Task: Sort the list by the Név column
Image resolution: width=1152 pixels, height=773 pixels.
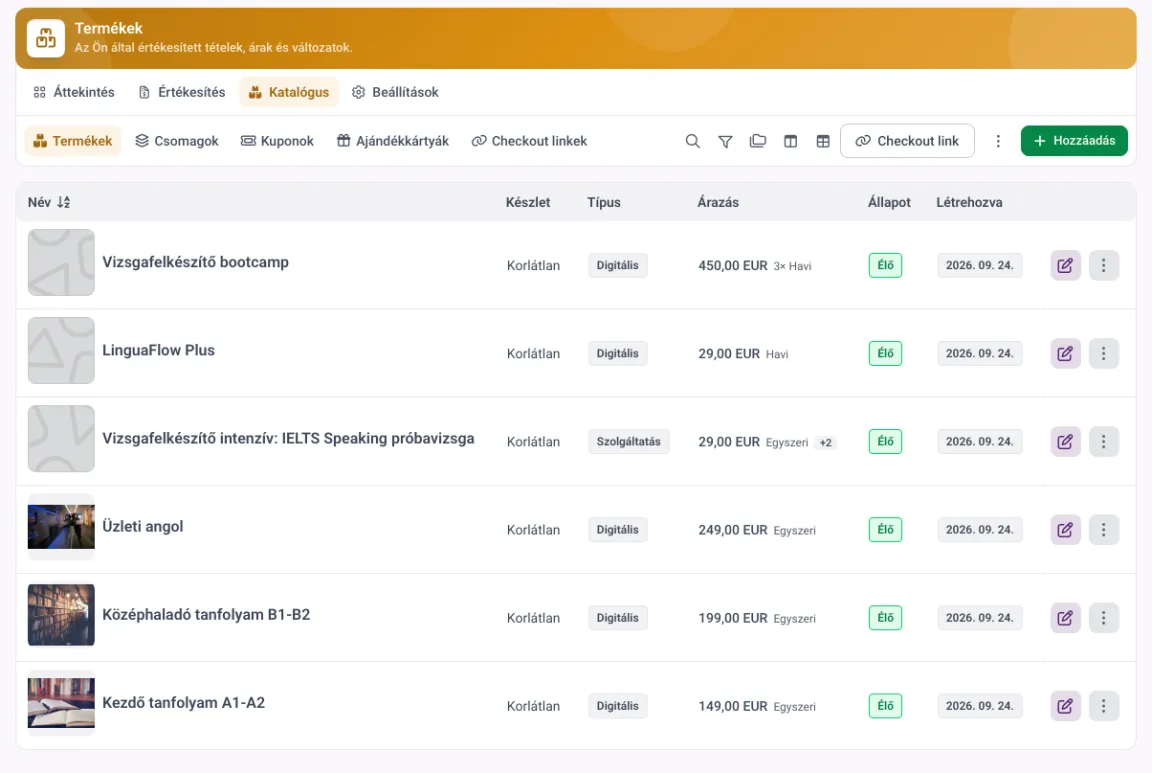Action: coord(49,202)
